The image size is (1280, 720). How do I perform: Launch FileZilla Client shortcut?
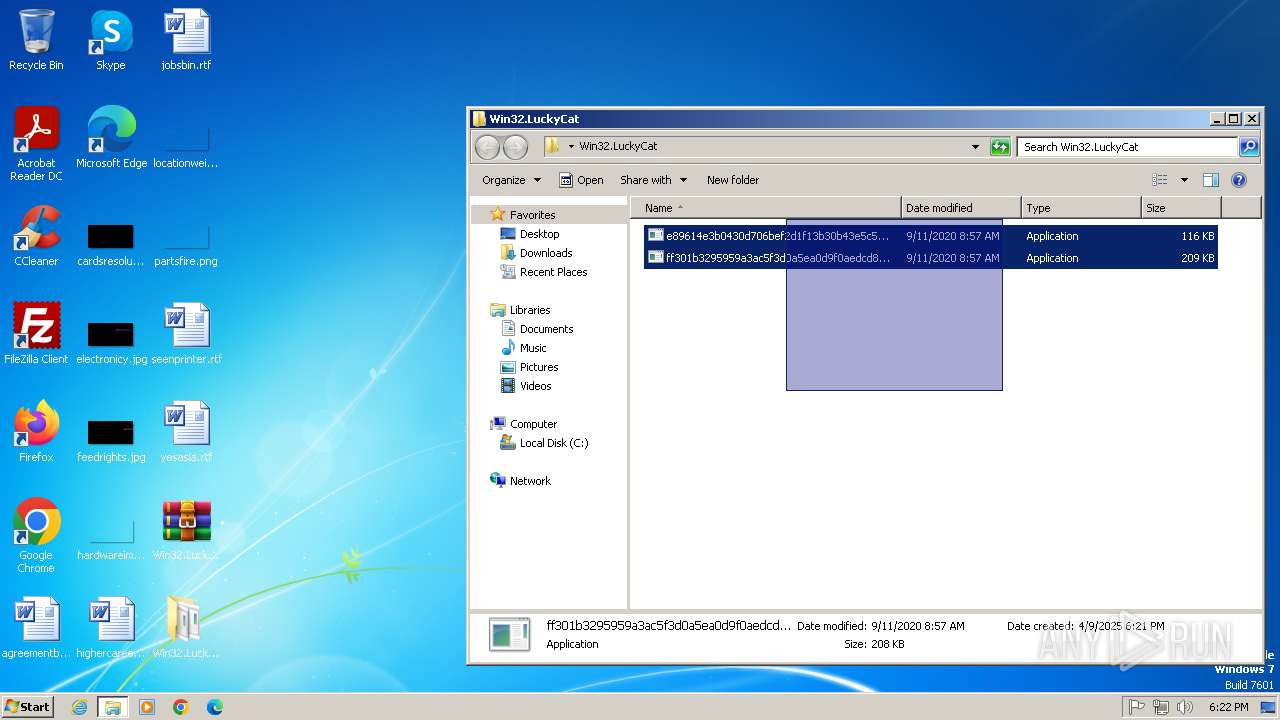click(36, 334)
